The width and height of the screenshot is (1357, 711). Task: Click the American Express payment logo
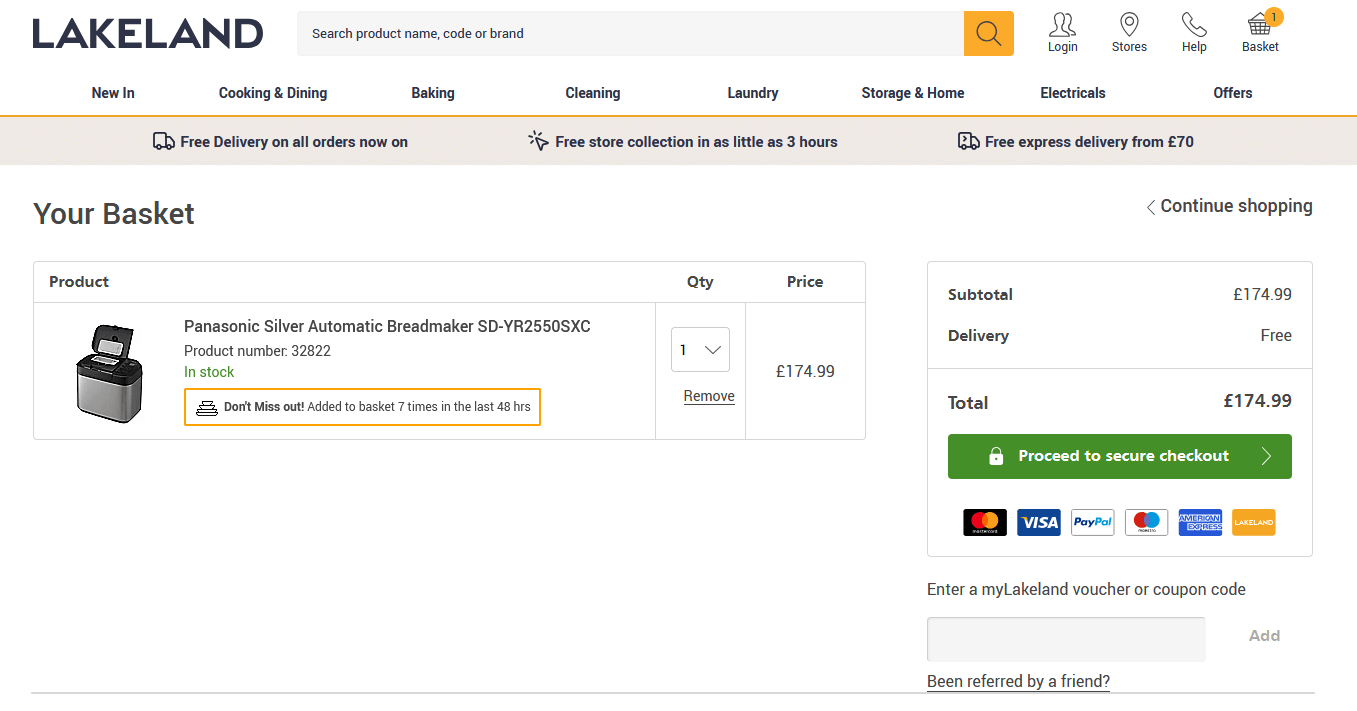coord(1200,522)
